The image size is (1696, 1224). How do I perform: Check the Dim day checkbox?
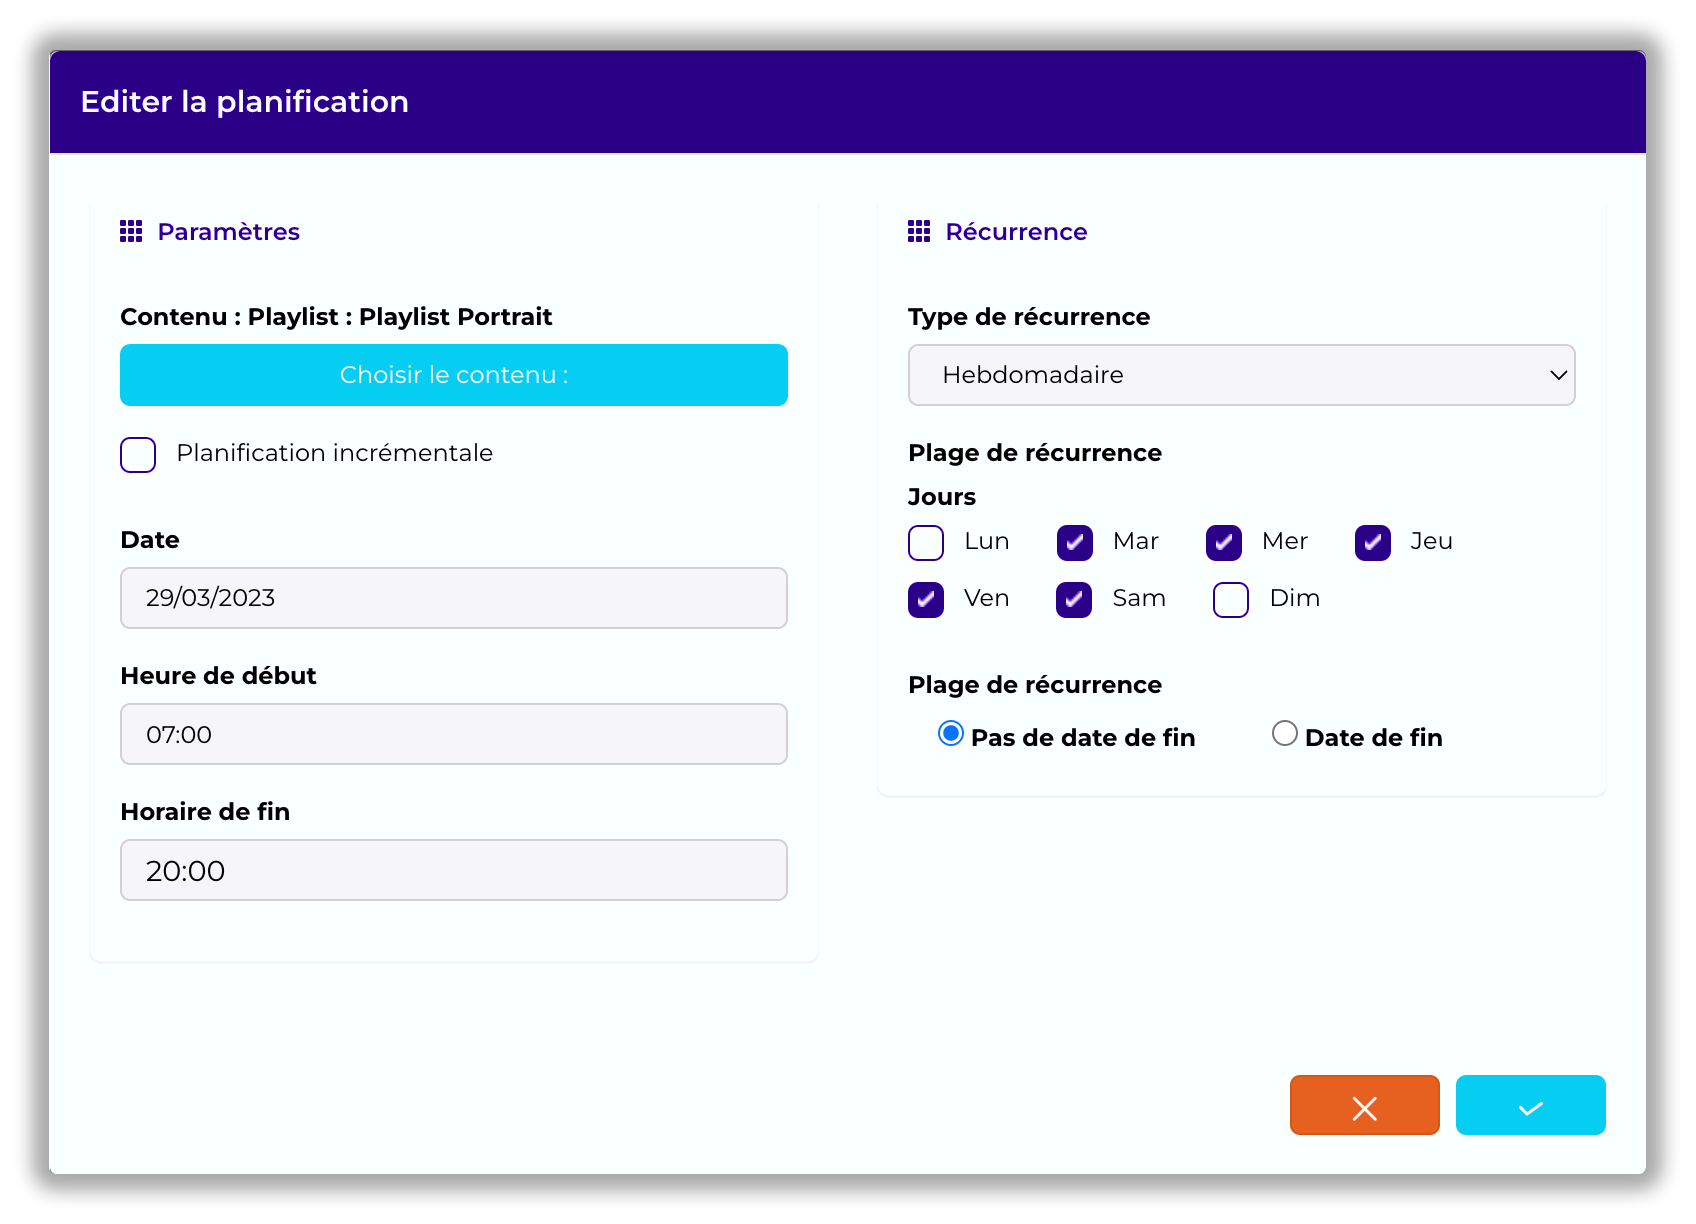point(1230,600)
